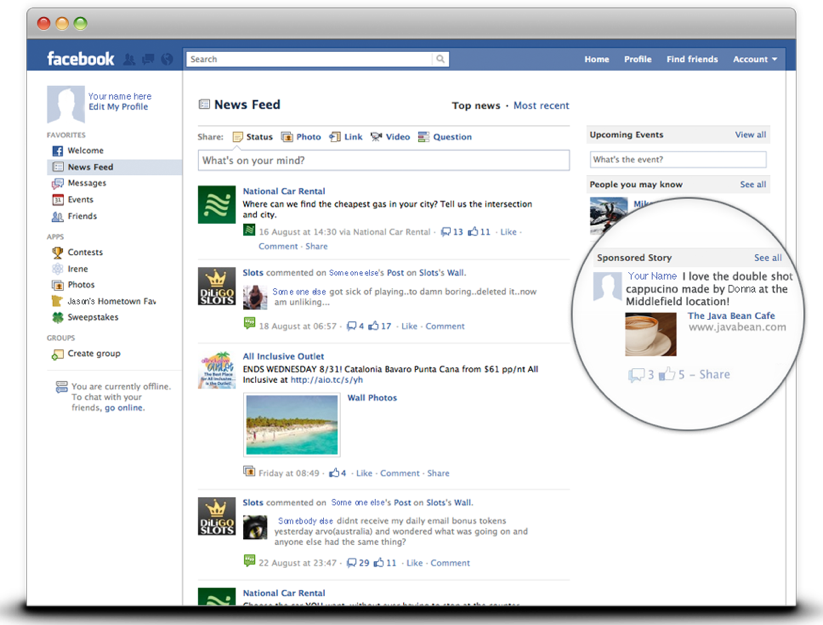The width and height of the screenshot is (823, 625).
Task: Open the aio.tc/s/yh link
Action: pos(326,380)
